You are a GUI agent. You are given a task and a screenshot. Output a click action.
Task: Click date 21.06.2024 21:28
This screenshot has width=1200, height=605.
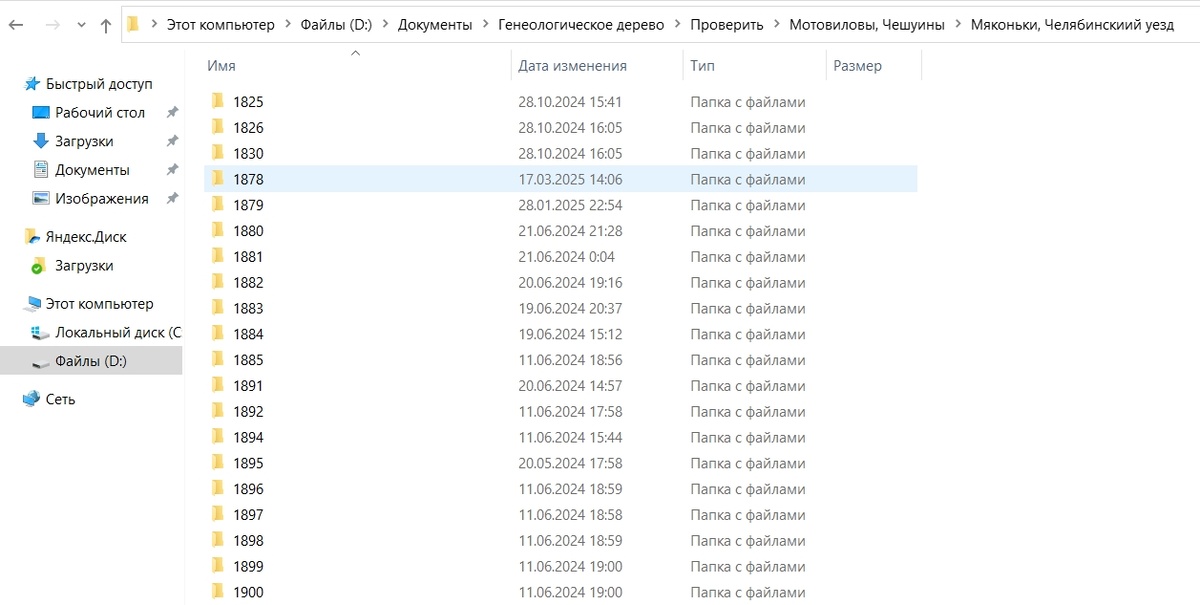(x=570, y=231)
